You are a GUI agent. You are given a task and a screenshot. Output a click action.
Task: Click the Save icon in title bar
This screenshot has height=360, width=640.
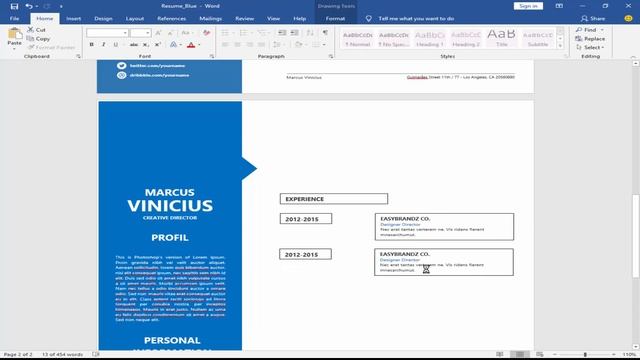pos(14,6)
